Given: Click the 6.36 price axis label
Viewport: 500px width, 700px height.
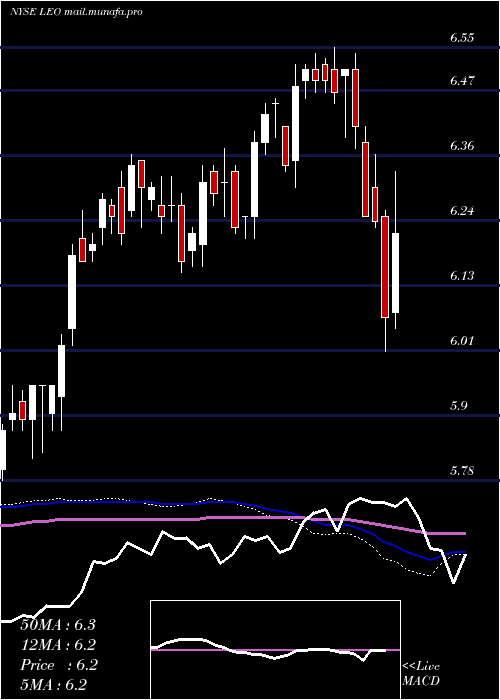Looking at the screenshot, I should click(462, 146).
